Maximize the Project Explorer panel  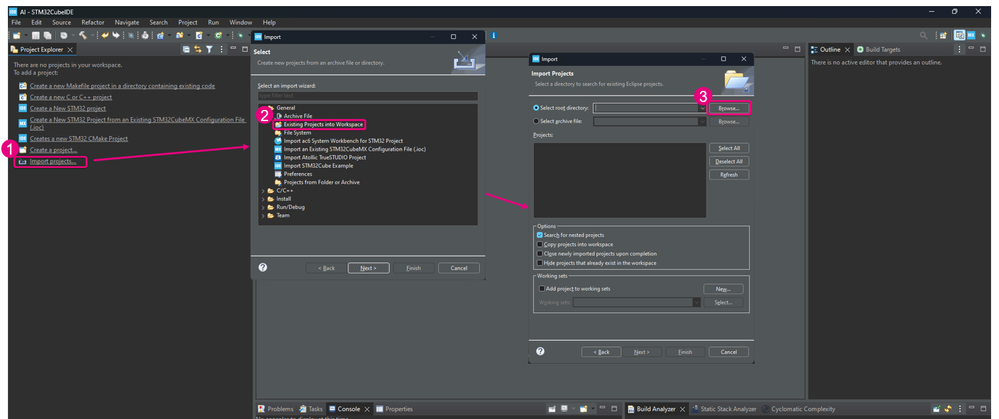click(x=245, y=49)
